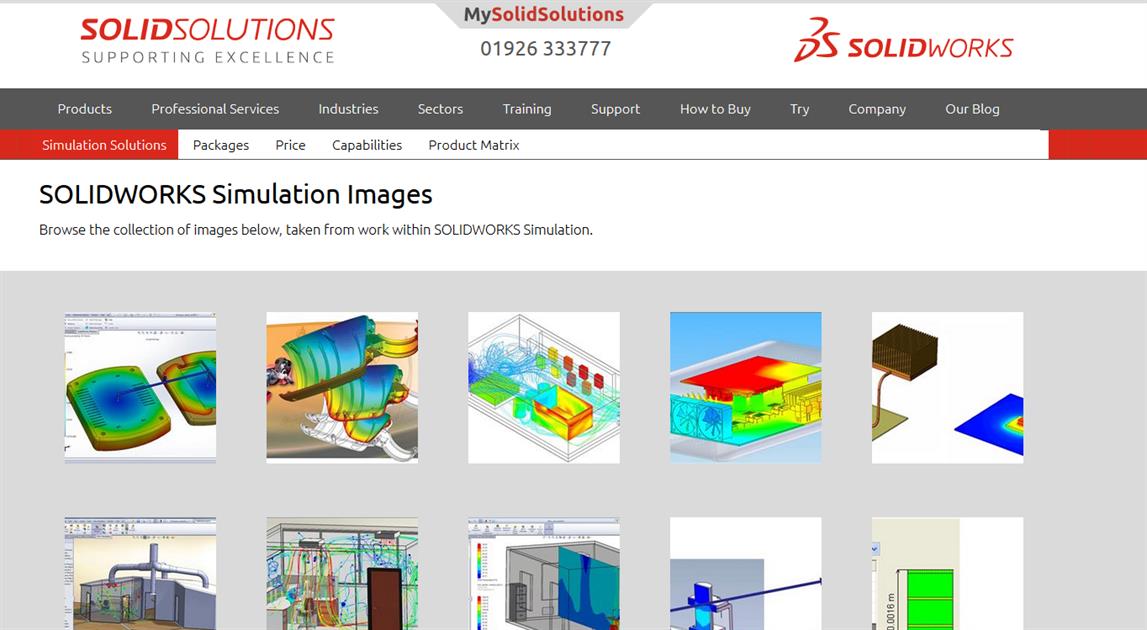Select the Try menu item
The image size is (1147, 630).
[799, 109]
